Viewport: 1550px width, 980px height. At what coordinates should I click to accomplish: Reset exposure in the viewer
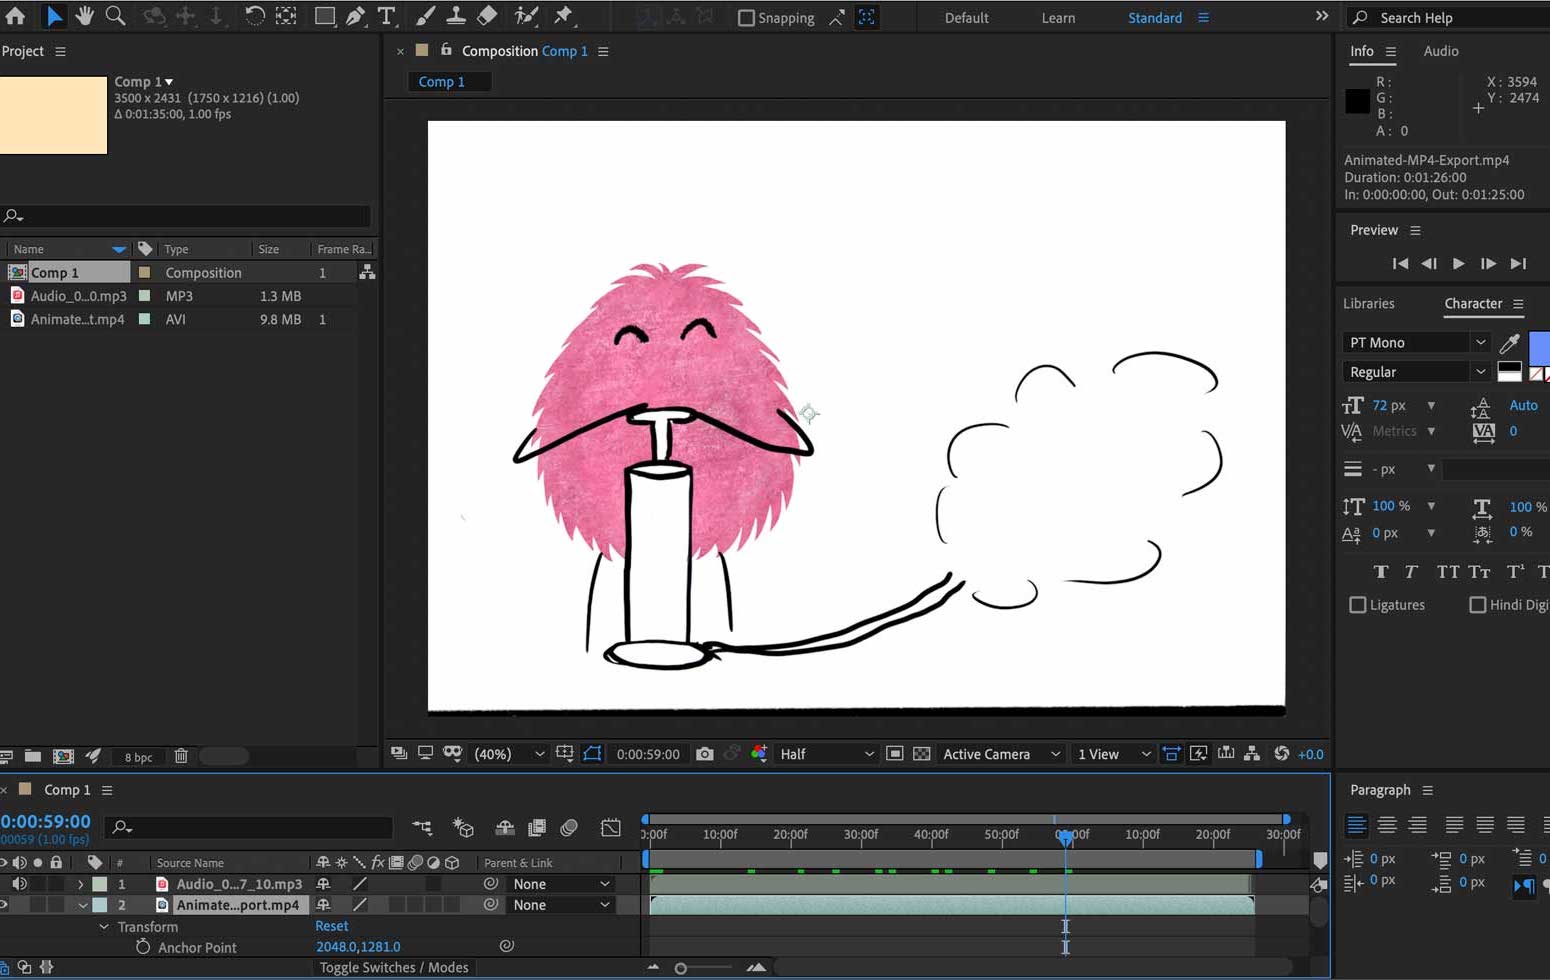tap(1282, 754)
